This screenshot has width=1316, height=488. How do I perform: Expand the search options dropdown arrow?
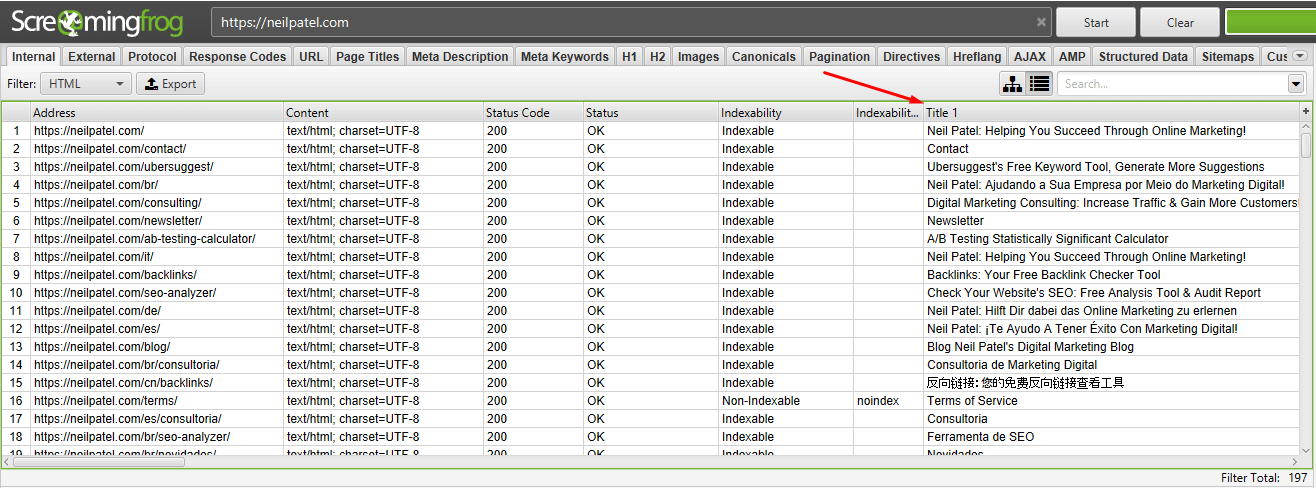pos(1297,84)
